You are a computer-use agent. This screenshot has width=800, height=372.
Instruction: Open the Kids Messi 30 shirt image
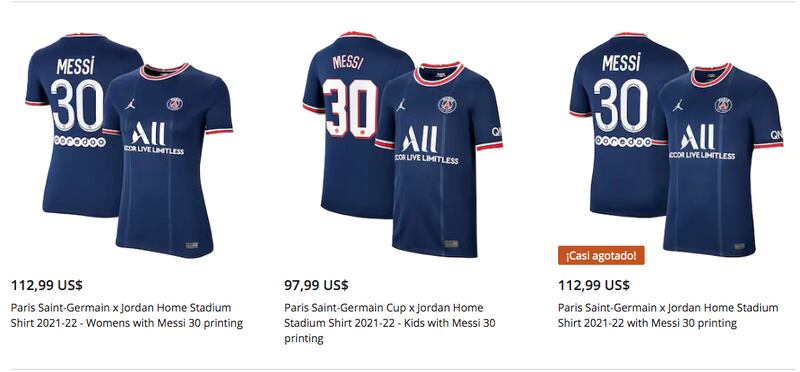point(403,144)
